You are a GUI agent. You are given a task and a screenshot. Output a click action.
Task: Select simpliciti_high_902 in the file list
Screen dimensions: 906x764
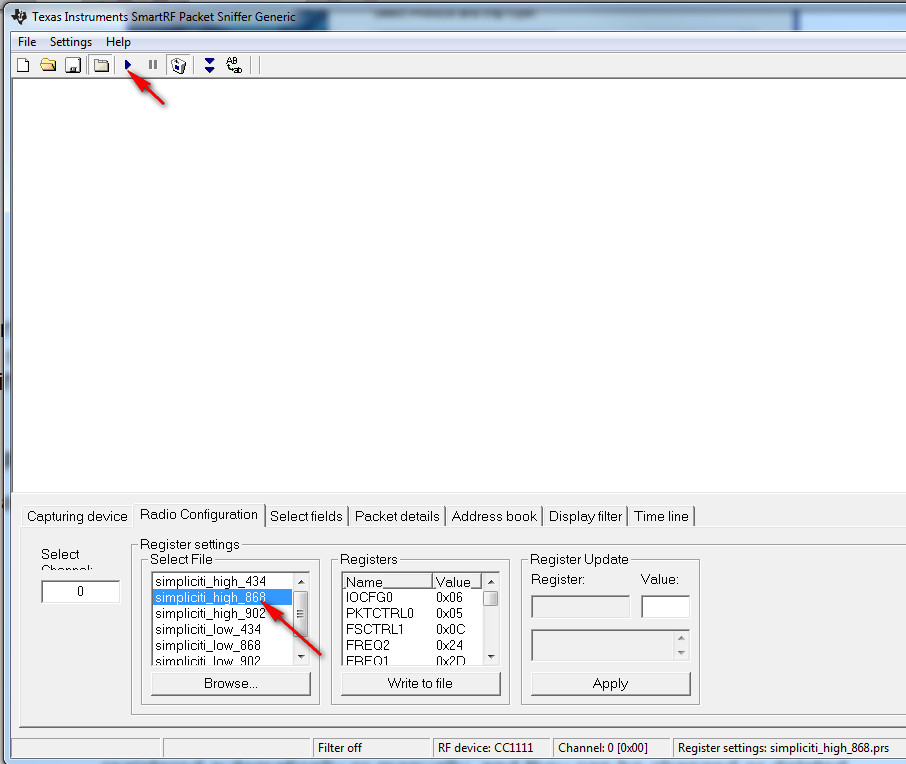[x=222, y=613]
